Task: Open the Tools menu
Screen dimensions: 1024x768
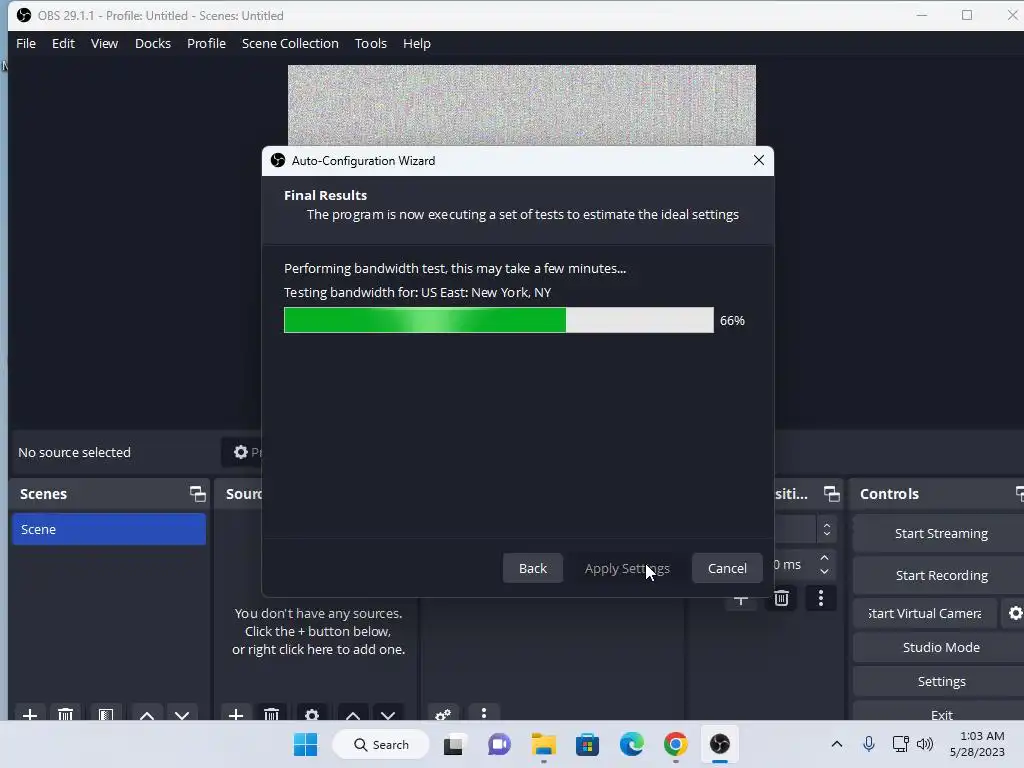Action: (x=371, y=43)
